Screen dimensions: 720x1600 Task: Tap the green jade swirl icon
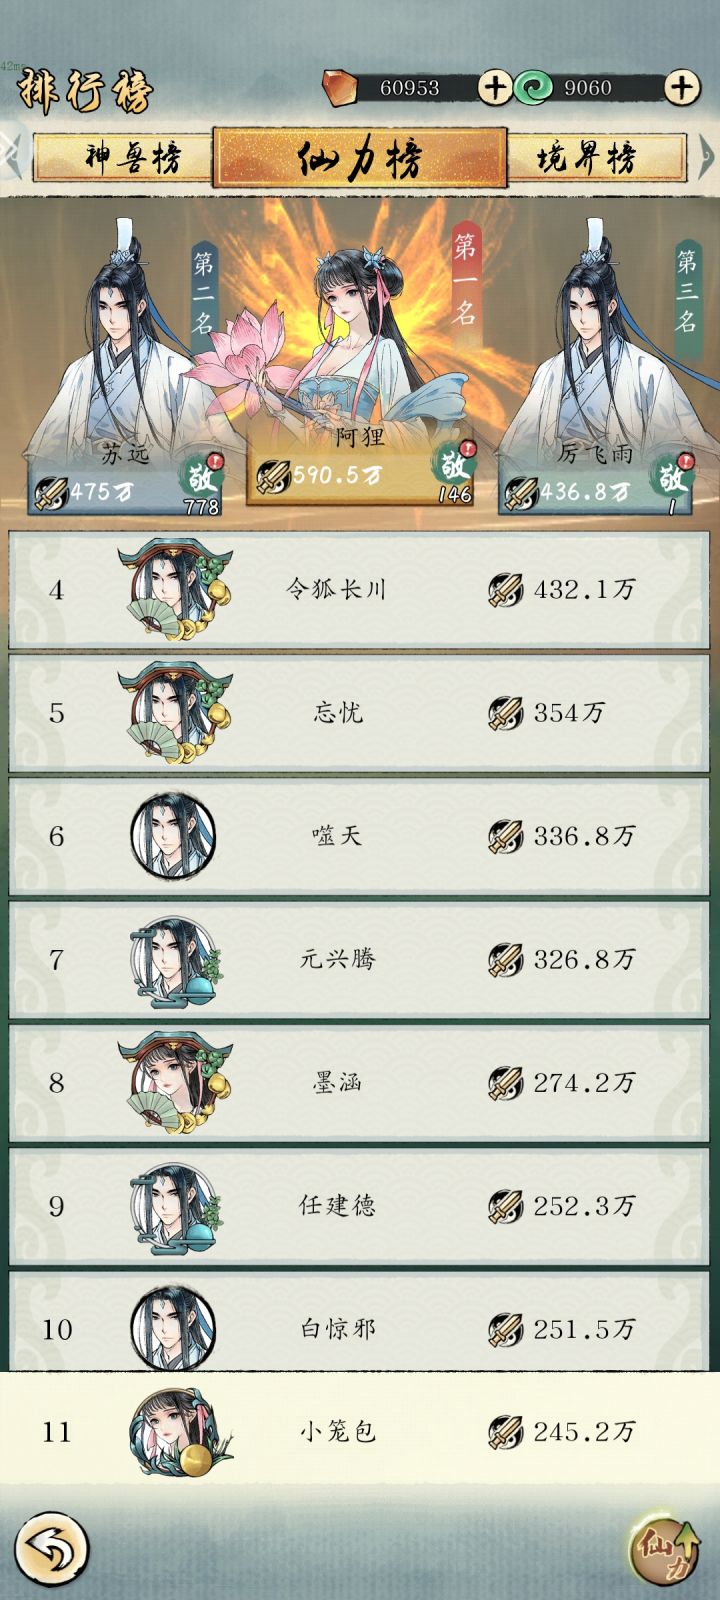pos(534,88)
